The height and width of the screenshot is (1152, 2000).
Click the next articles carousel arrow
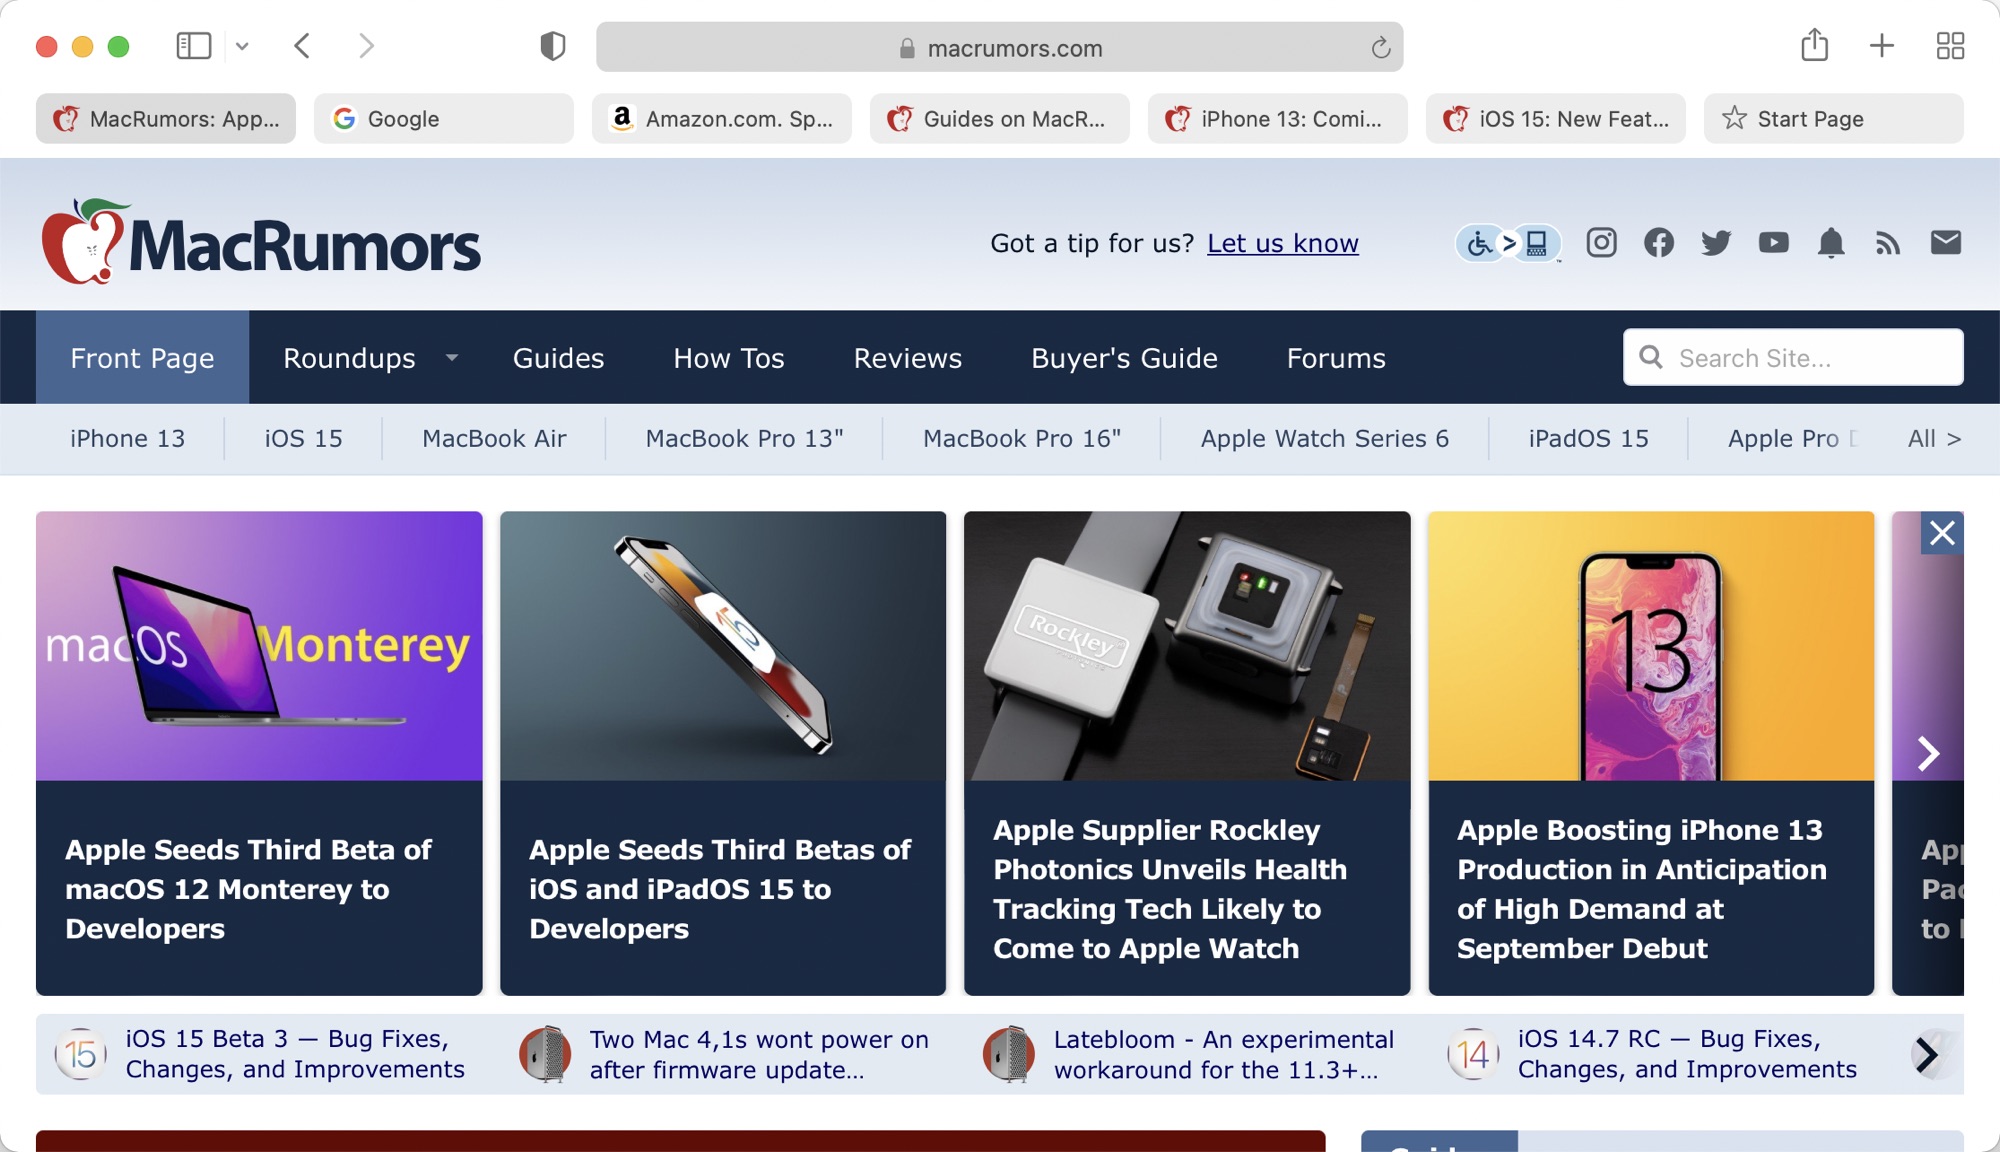1929,752
